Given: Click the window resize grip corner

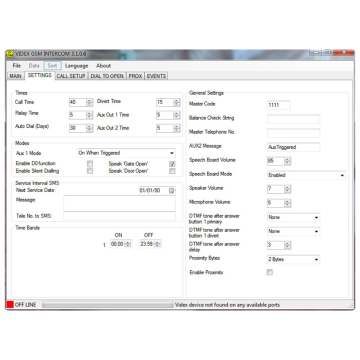Looking at the screenshot, I should (351, 305).
